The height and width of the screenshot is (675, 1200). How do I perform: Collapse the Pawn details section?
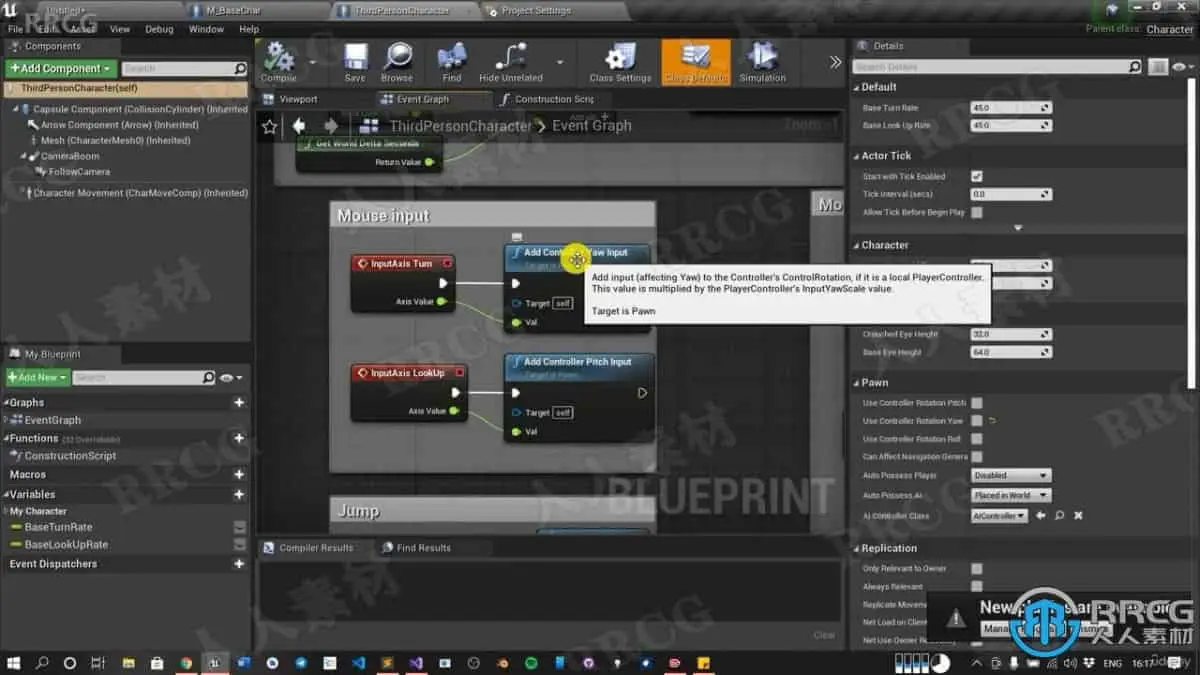click(x=857, y=383)
